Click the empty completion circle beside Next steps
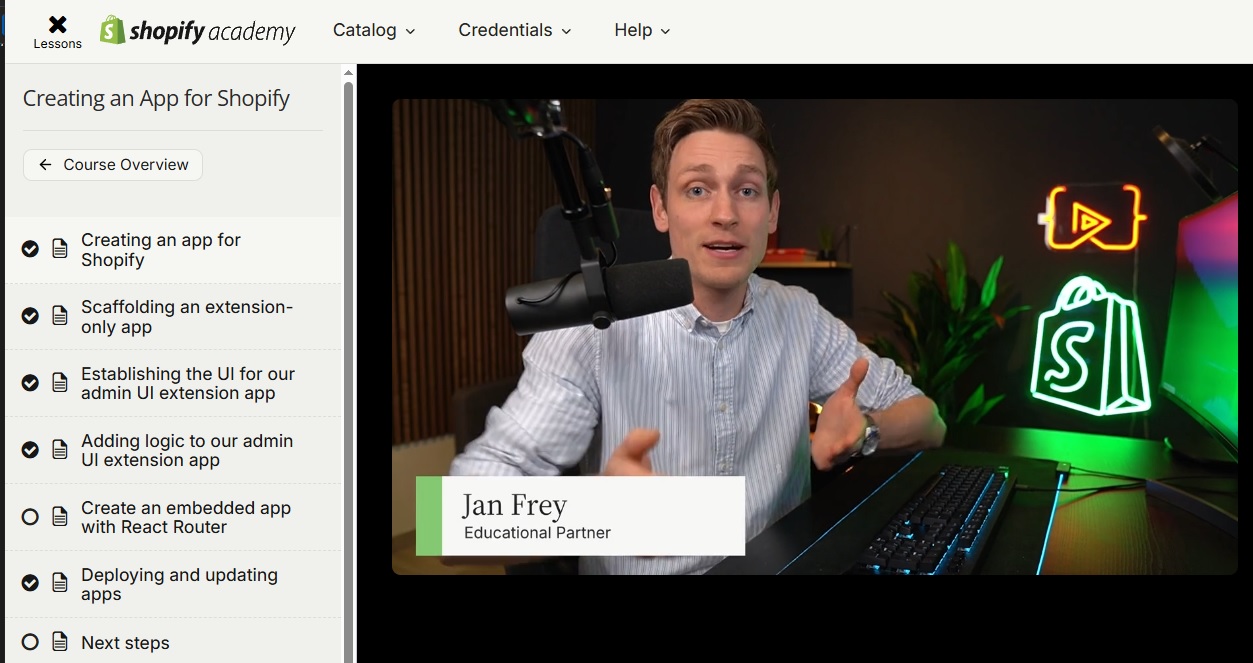The image size is (1253, 663). pyautogui.click(x=30, y=642)
